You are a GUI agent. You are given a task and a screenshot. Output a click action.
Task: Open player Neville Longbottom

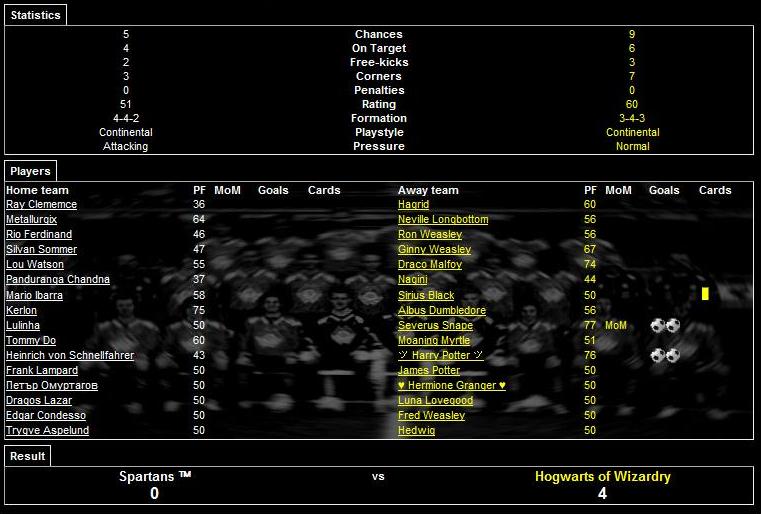pyautogui.click(x=443, y=219)
